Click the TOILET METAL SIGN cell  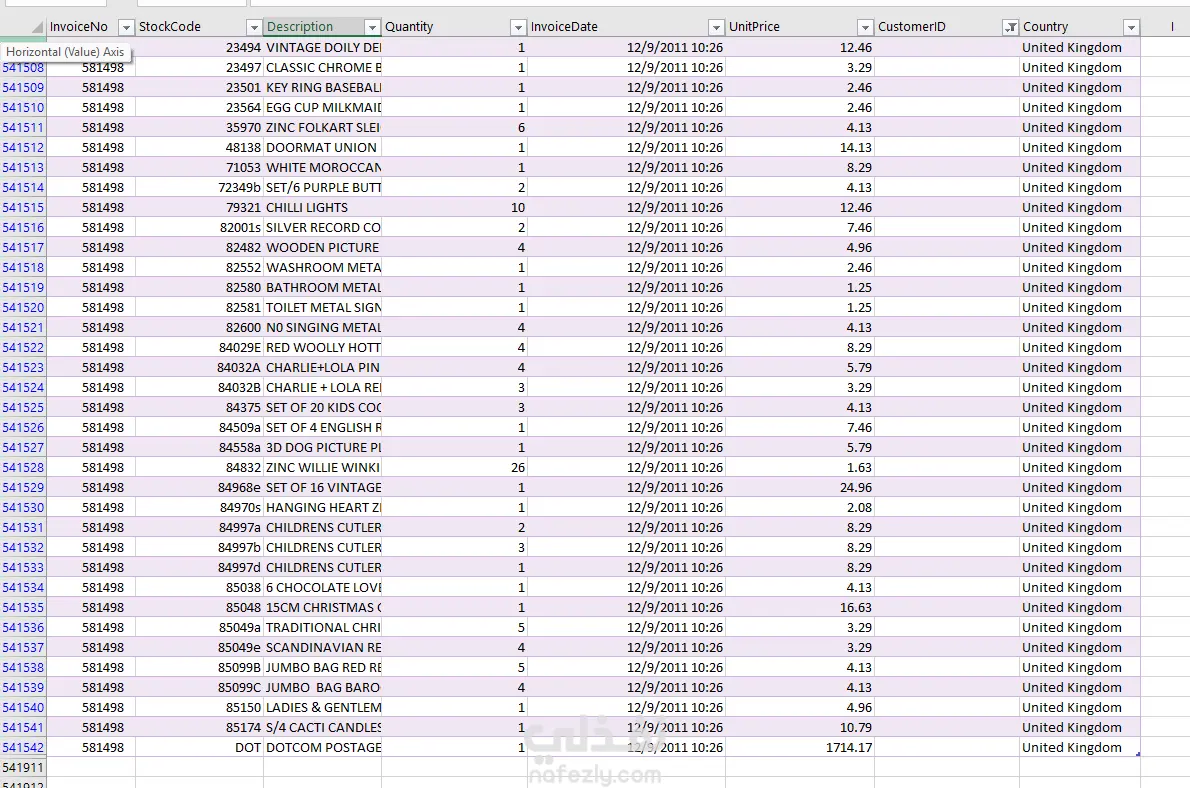point(323,307)
